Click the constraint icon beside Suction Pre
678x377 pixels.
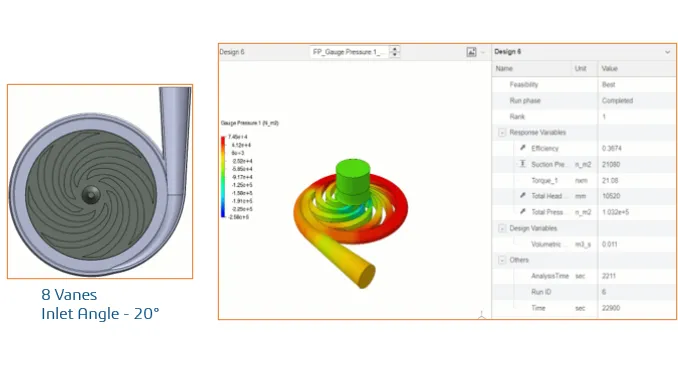[523, 164]
